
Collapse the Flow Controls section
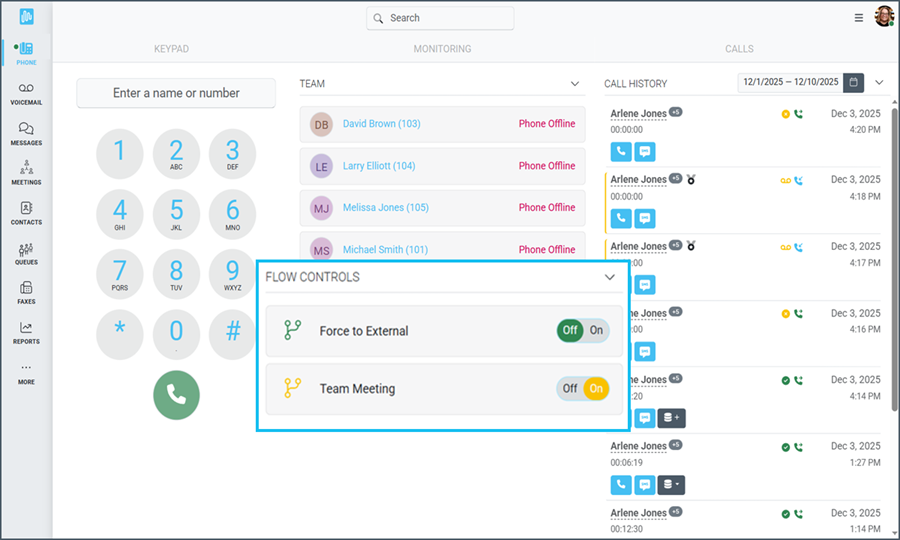(609, 277)
